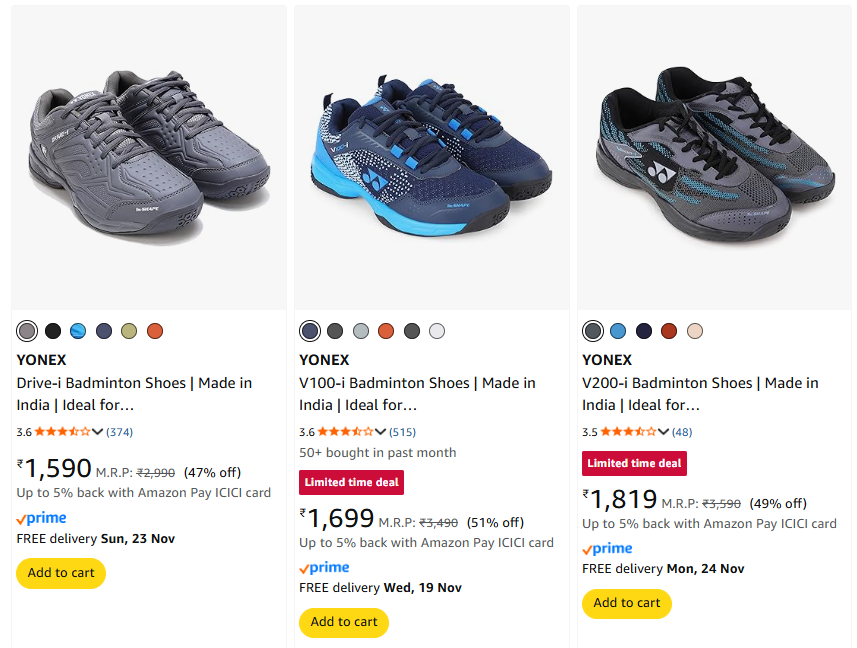Image resolution: width=857 pixels, height=648 pixels.
Task: Choose olive green swatch for Drive-i shoes
Action: click(129, 331)
